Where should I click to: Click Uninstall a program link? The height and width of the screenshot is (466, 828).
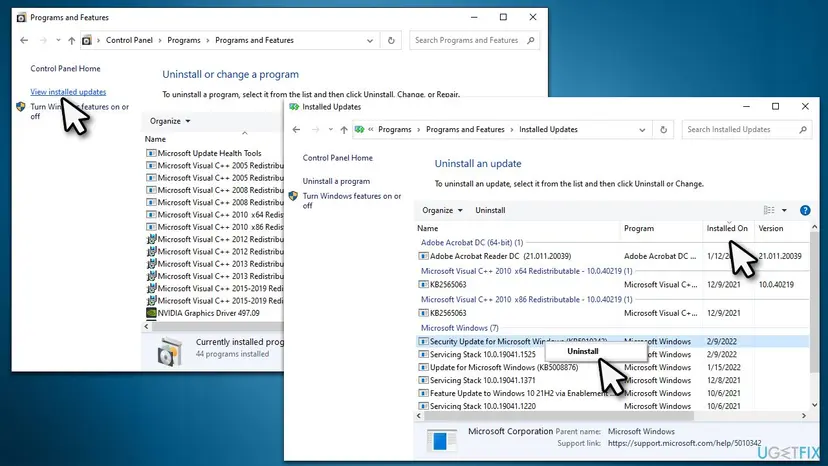(x=336, y=181)
